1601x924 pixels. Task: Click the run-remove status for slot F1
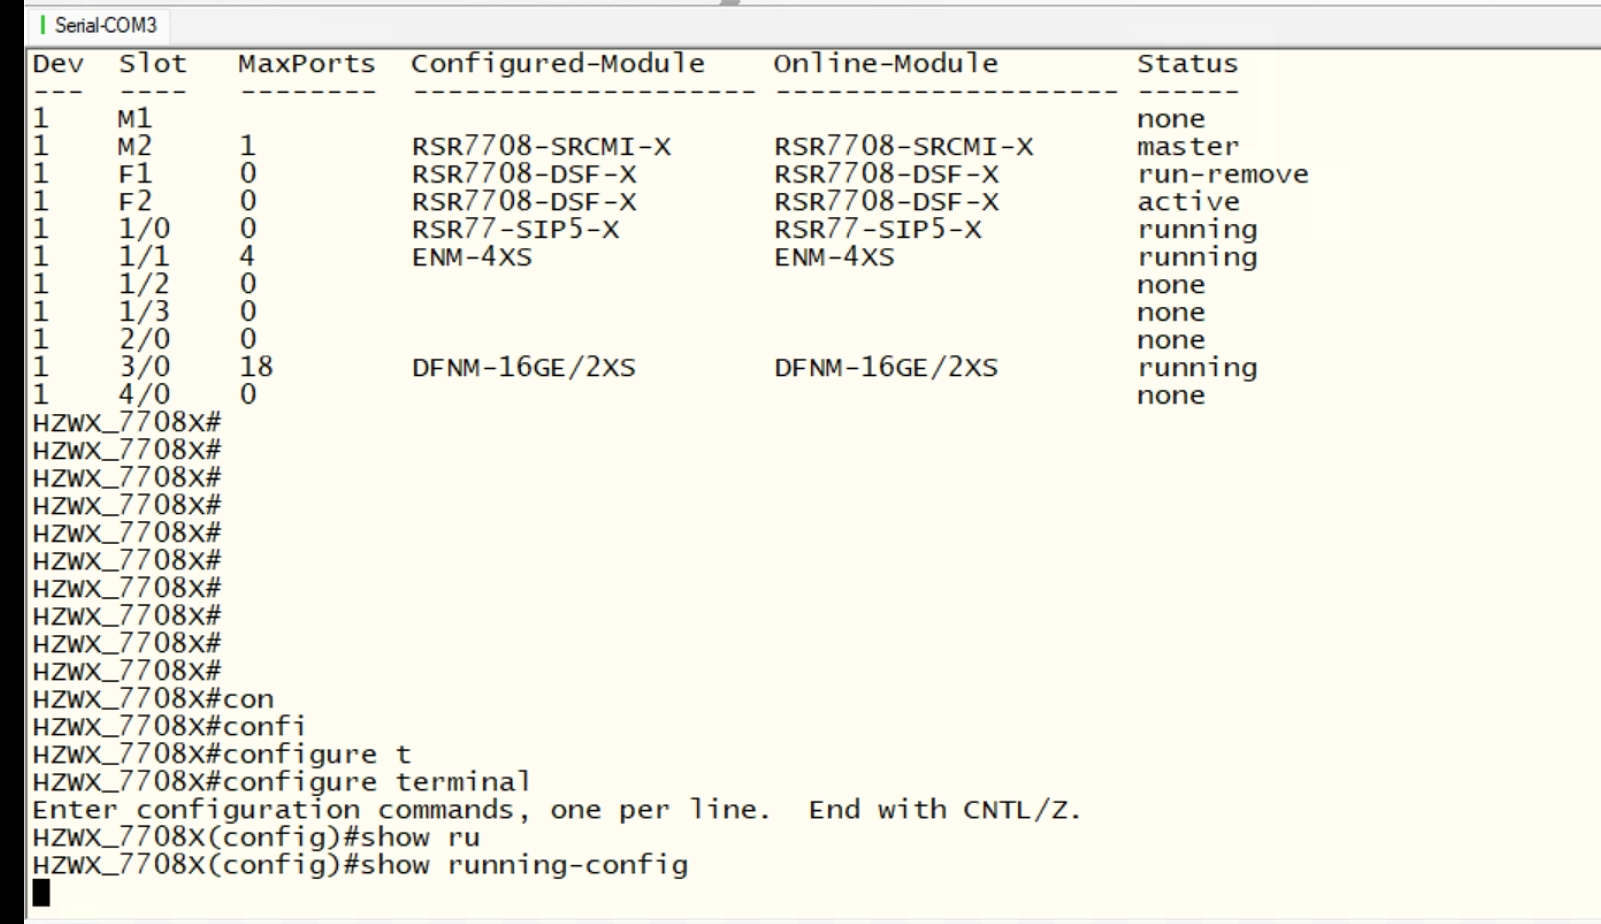click(x=1222, y=174)
